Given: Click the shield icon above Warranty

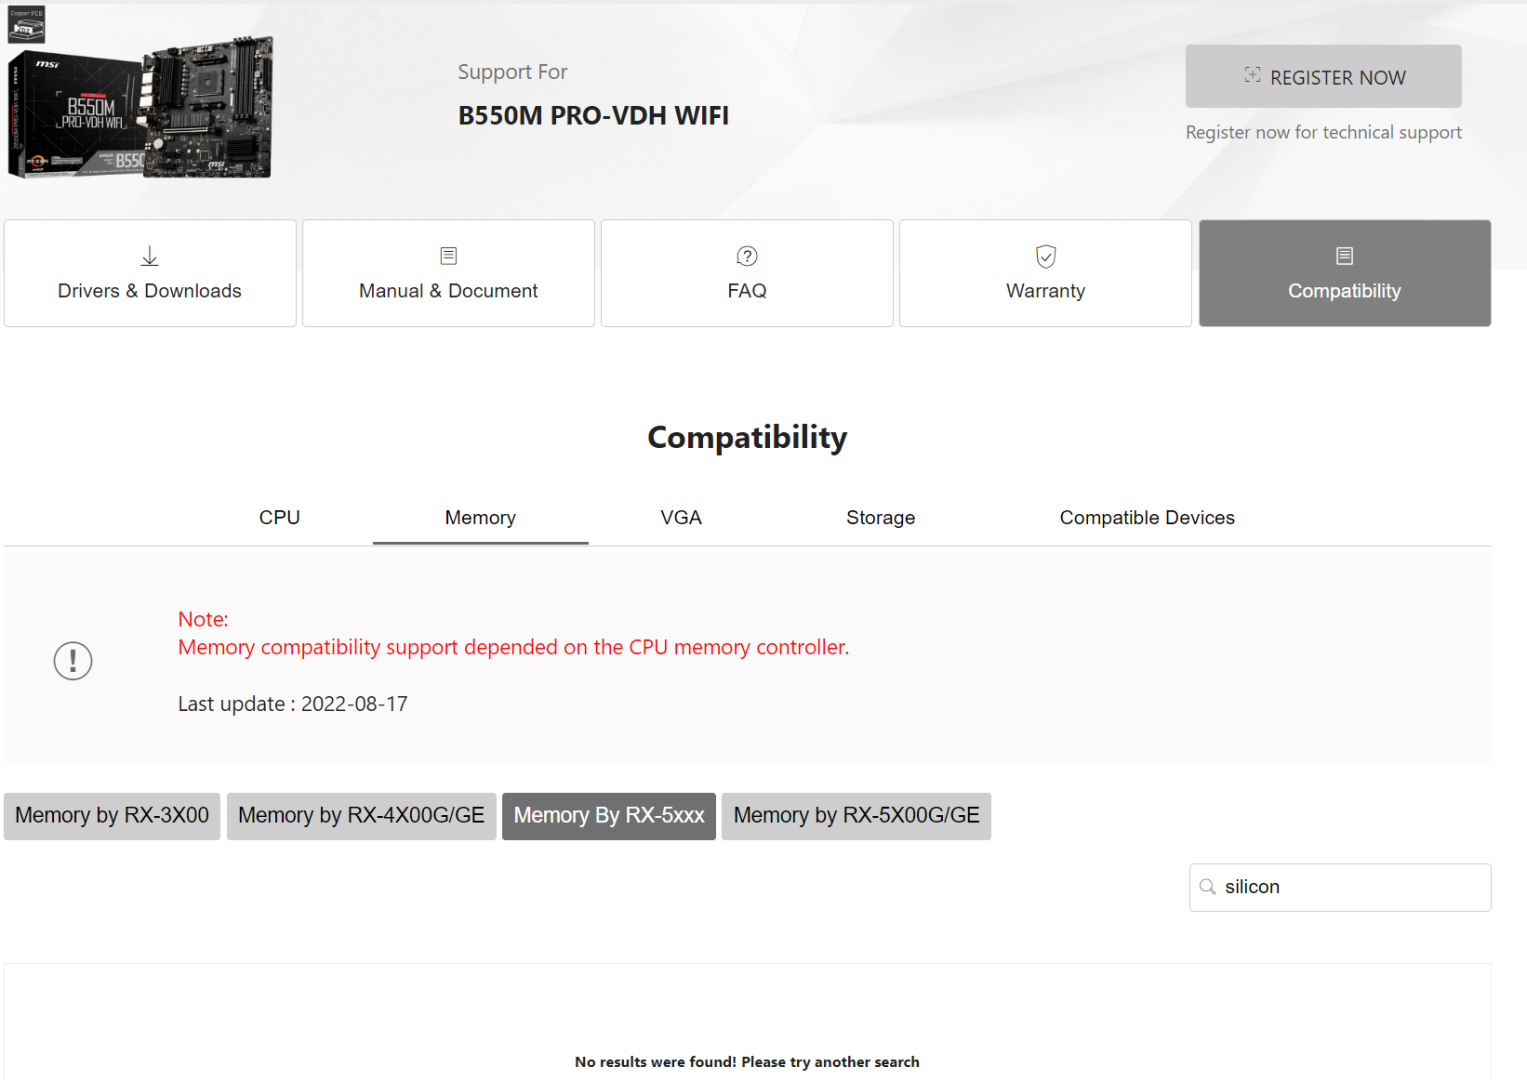Looking at the screenshot, I should (x=1046, y=256).
